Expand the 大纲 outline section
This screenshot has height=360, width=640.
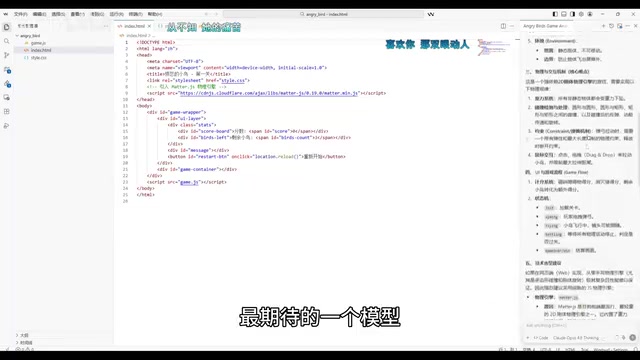[24, 335]
